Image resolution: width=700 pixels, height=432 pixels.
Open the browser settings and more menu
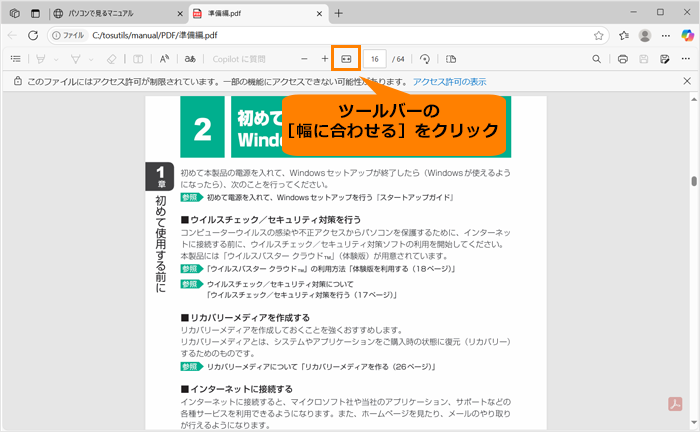click(x=666, y=35)
